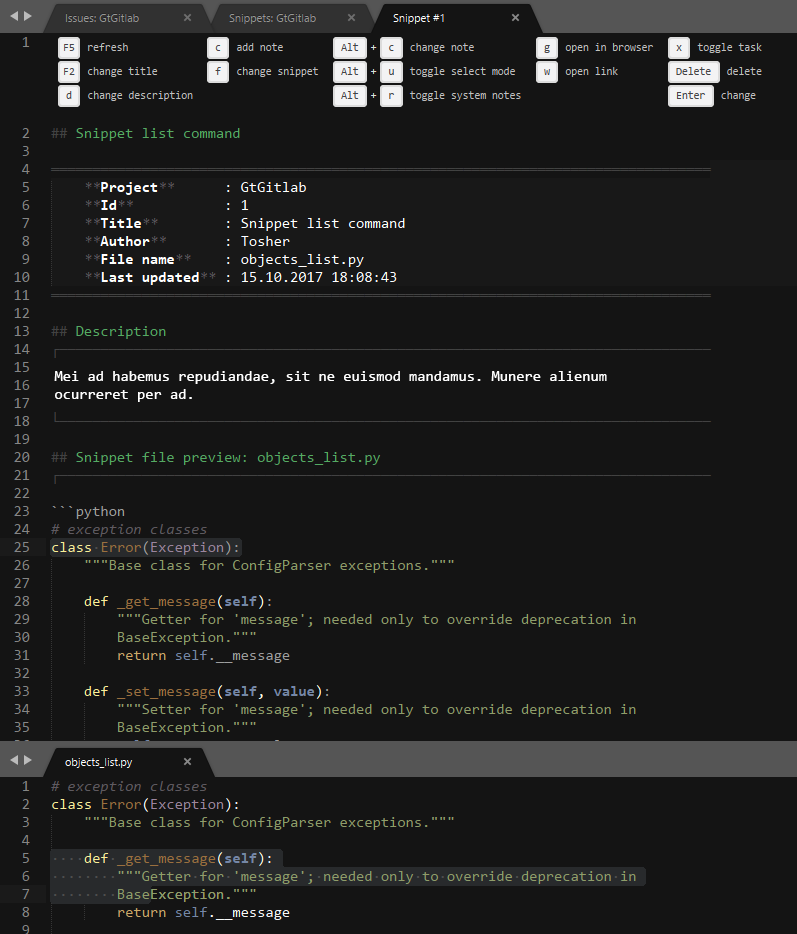
Task: Close the Issues: GtGitlab tab
Action: tap(187, 18)
